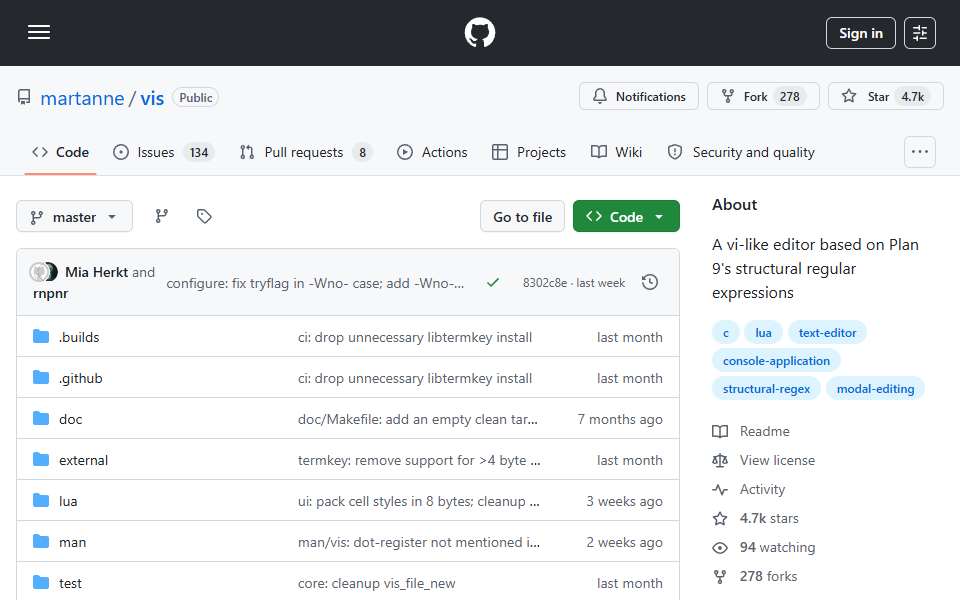Open commit 'ui: pack cell styles in 8 bytes'

(419, 501)
